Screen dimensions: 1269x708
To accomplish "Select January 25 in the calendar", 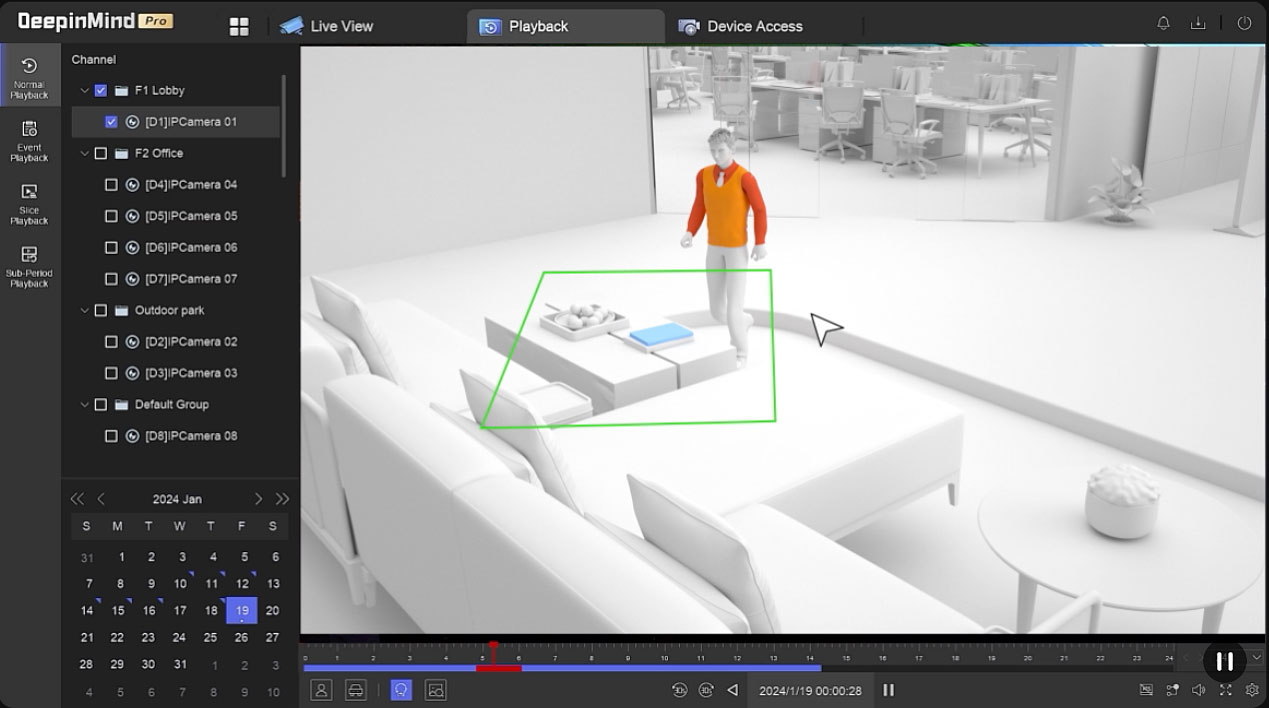I will point(210,638).
